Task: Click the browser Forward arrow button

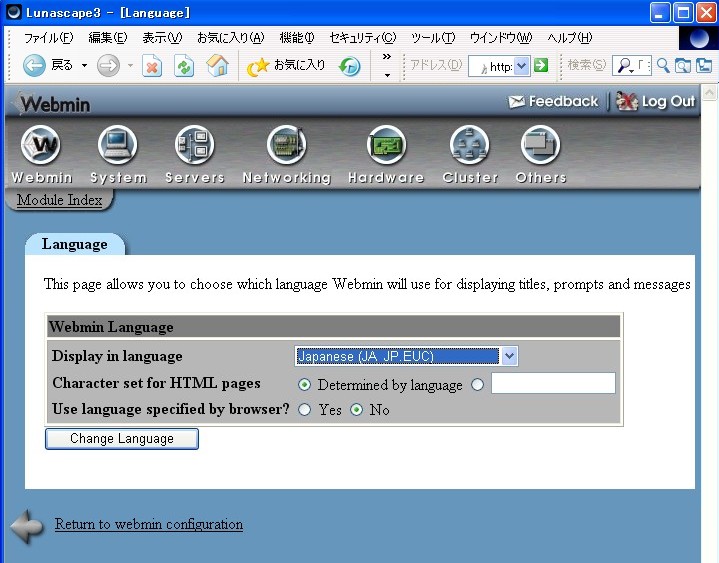Action: tap(108, 66)
